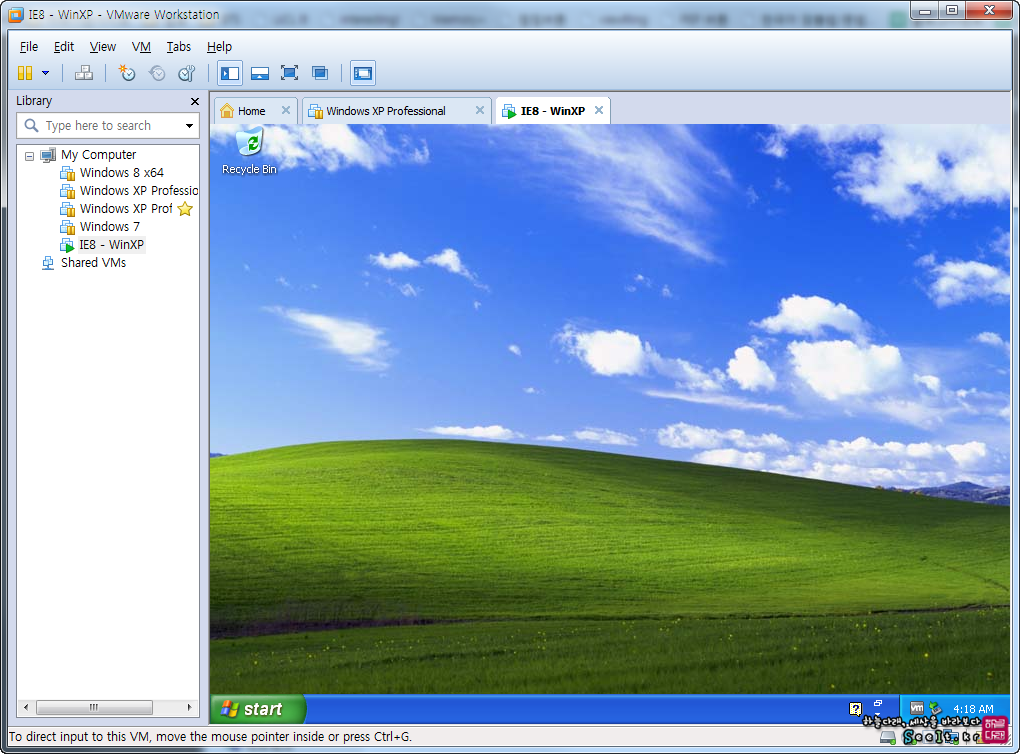Revert the VM to snapshot icon
Viewport: 1020px width, 754px height.
[x=157, y=73]
